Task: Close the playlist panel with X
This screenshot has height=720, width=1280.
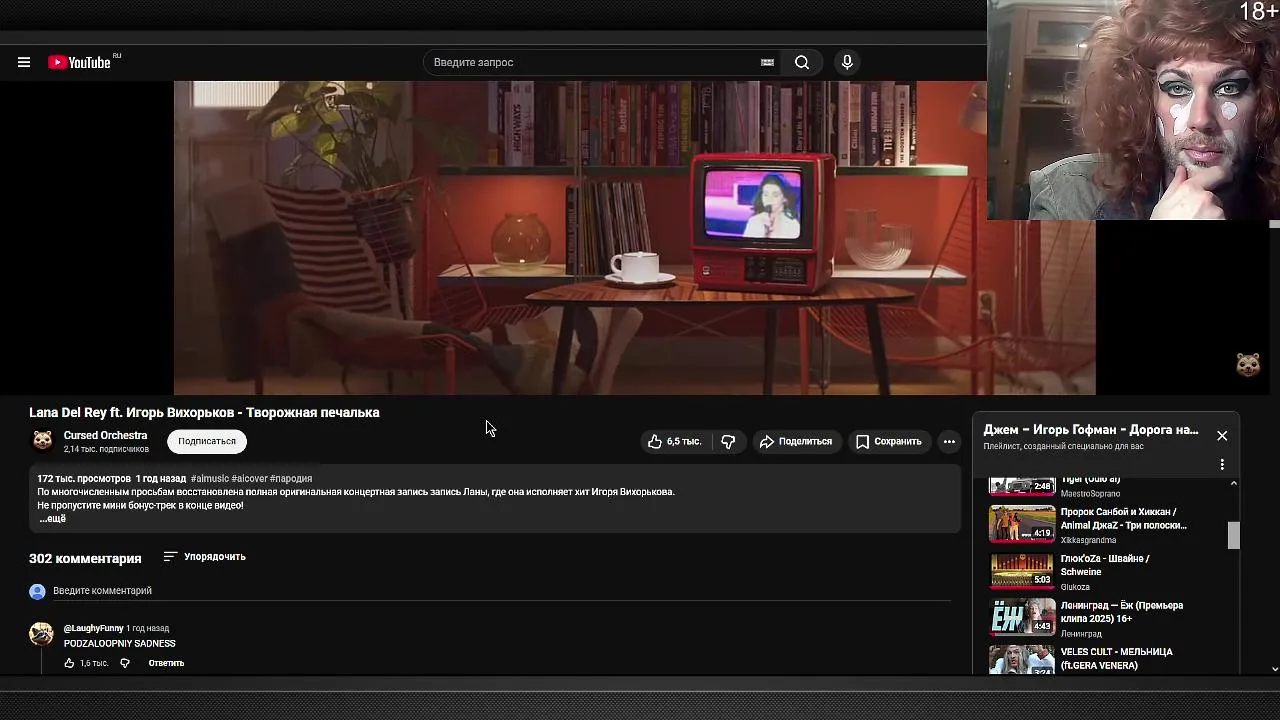Action: (x=1222, y=436)
